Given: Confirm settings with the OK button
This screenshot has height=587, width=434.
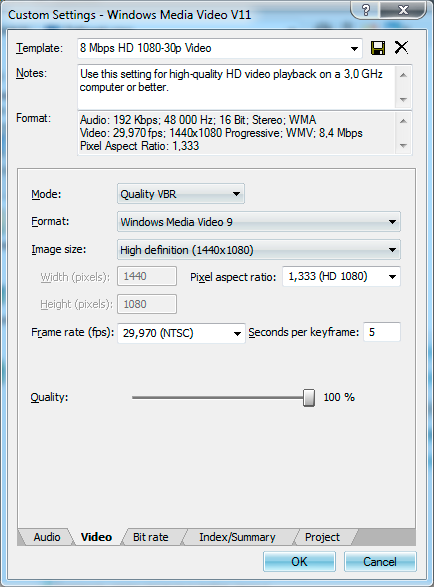Looking at the screenshot, I should tap(299, 562).
